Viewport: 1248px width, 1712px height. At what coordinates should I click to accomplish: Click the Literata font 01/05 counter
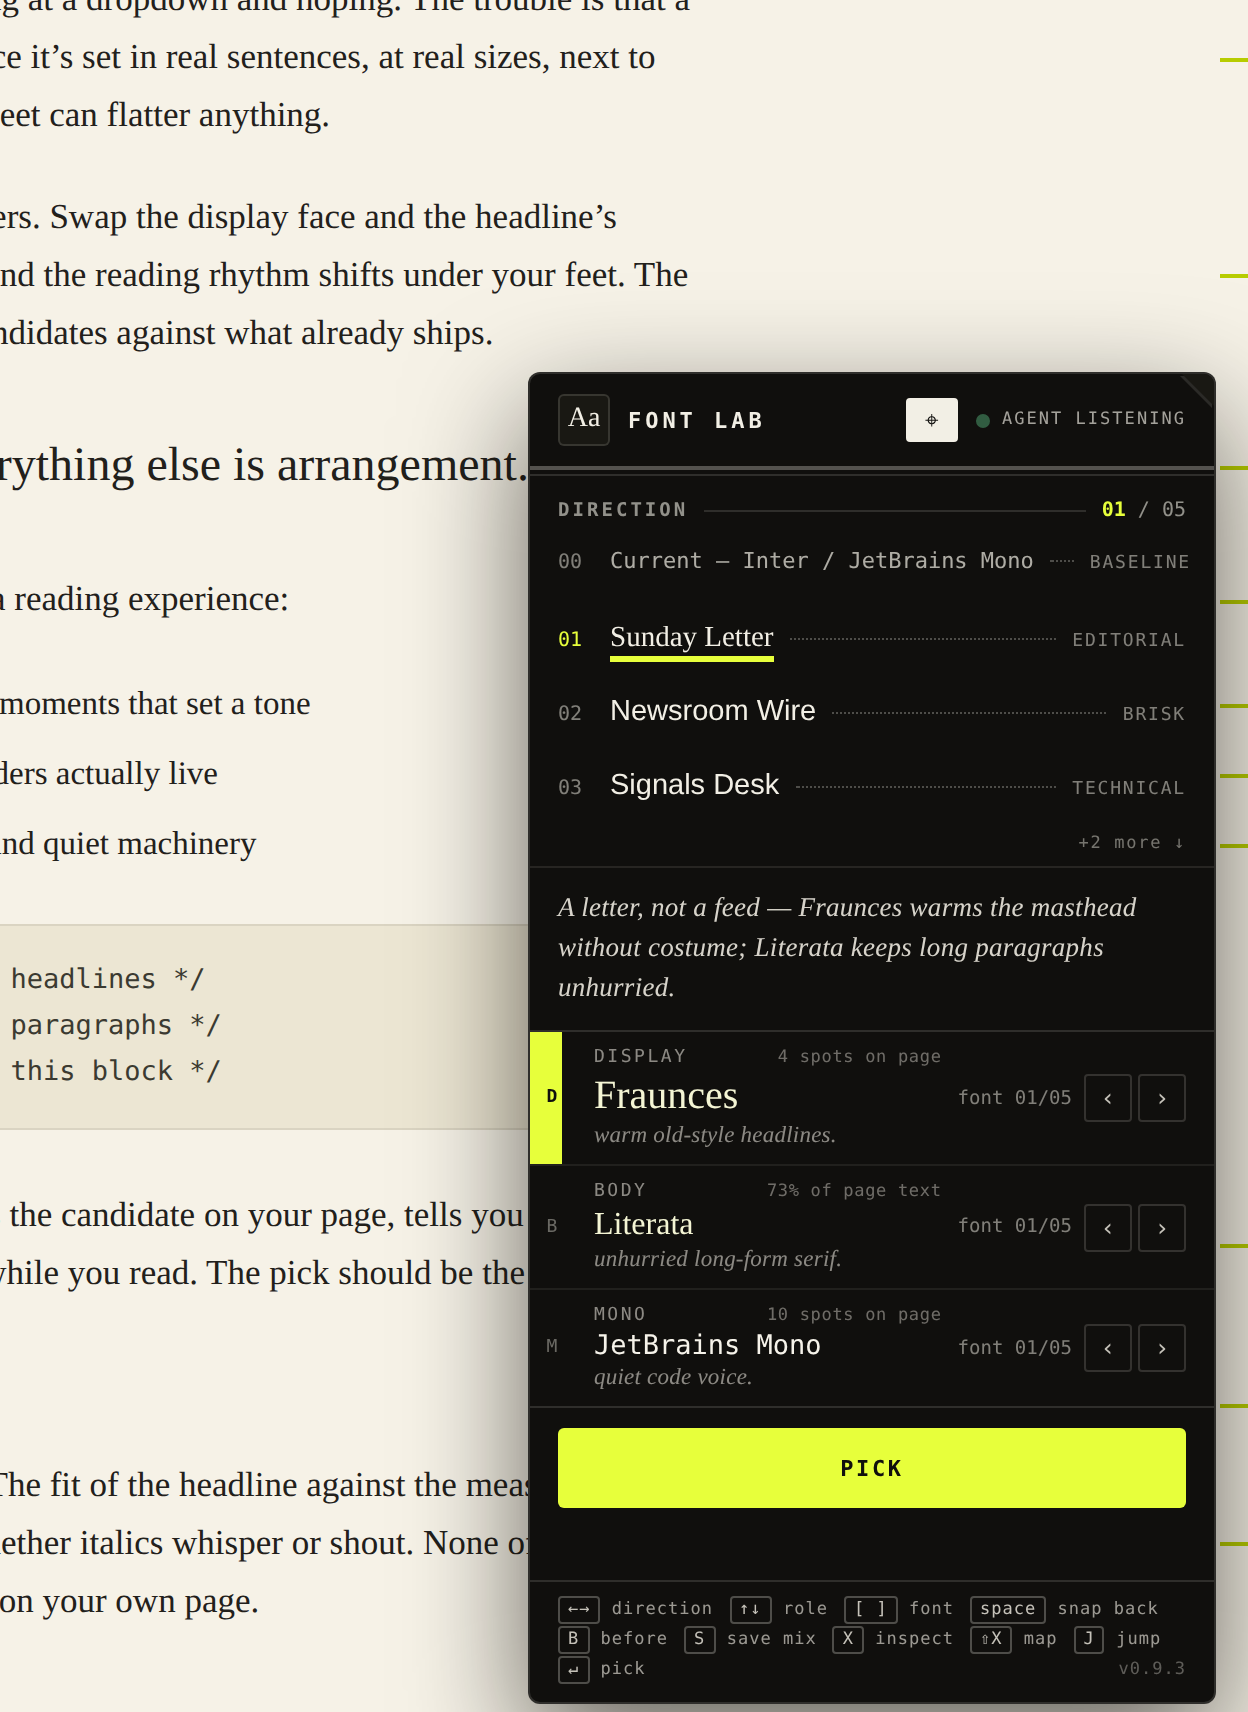point(1014,1225)
